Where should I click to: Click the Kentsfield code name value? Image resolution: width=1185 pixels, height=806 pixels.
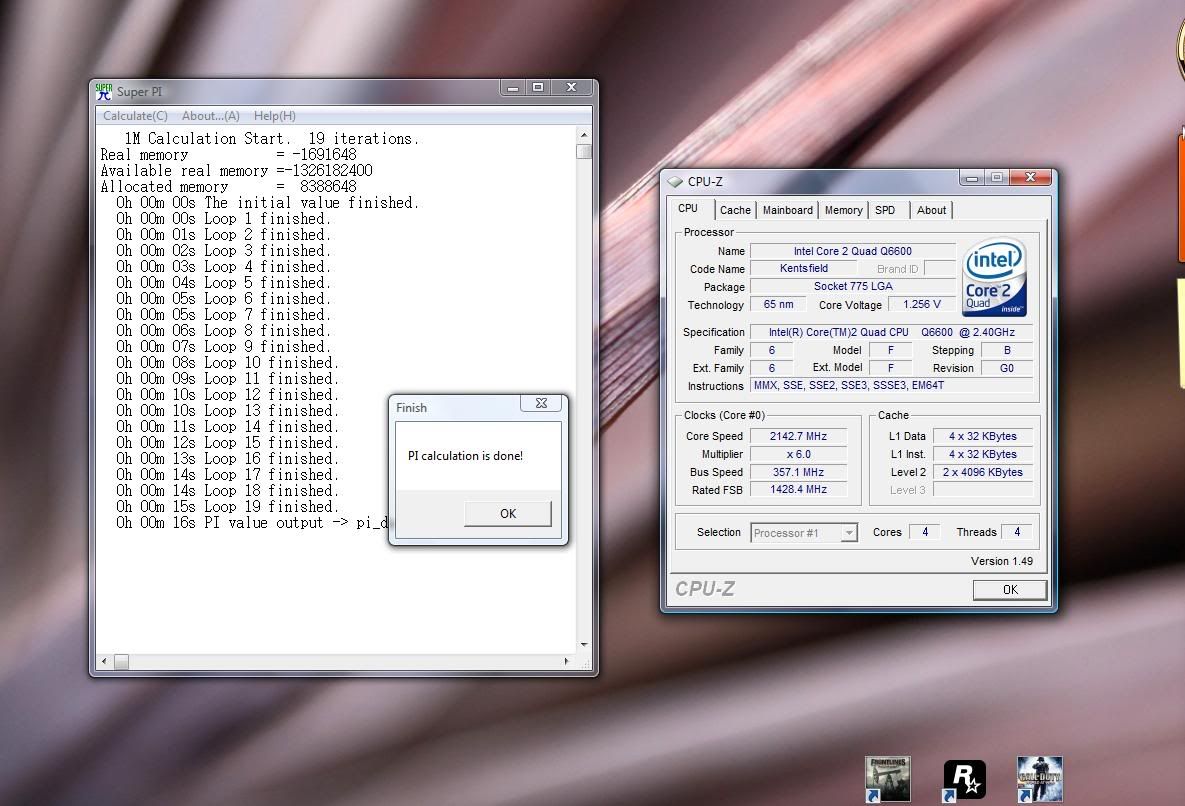(x=803, y=268)
